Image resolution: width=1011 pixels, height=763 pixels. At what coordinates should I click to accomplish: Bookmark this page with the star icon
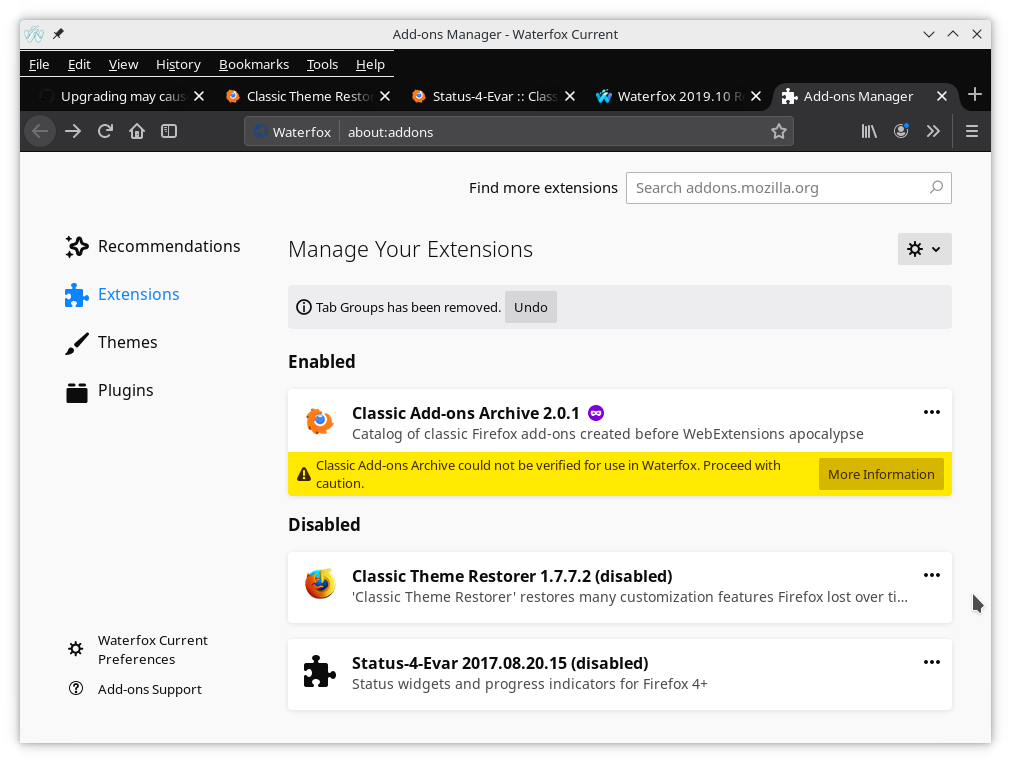pyautogui.click(x=779, y=132)
